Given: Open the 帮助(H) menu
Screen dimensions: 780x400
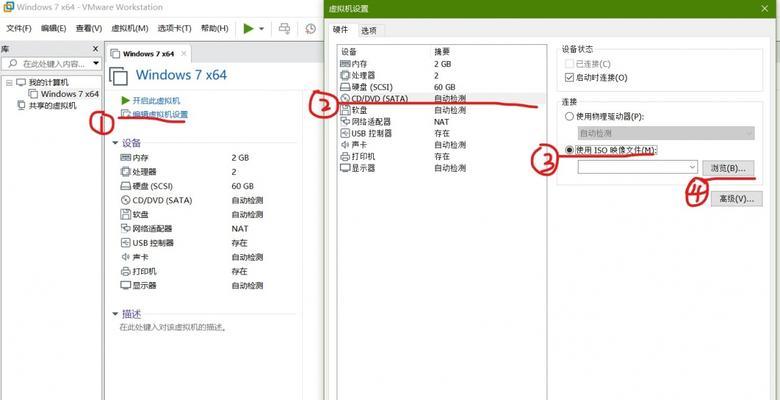Looking at the screenshot, I should click(x=214, y=28).
